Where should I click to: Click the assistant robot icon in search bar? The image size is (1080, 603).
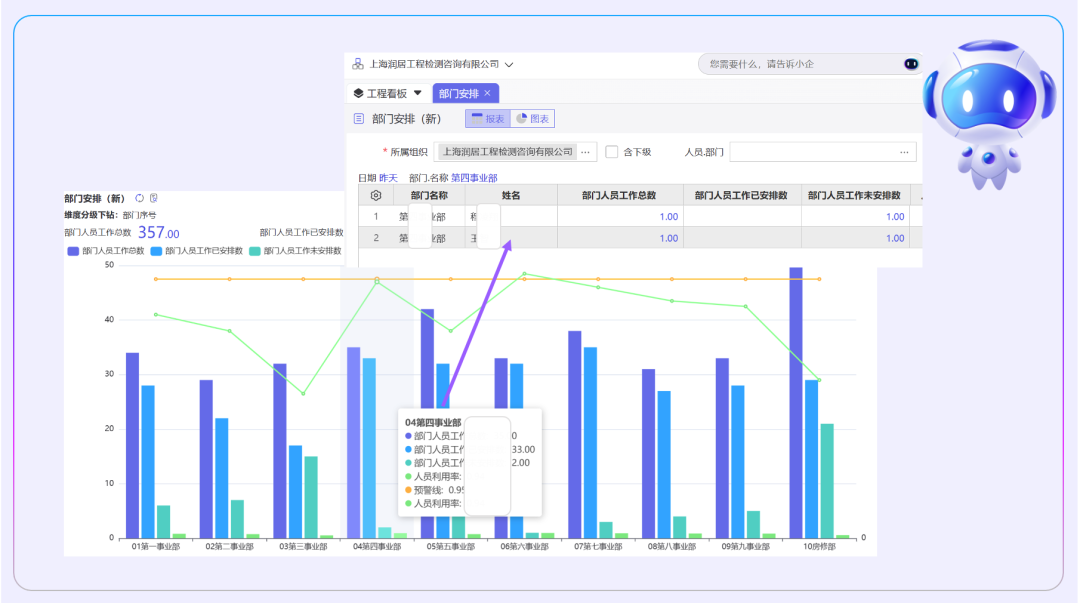(910, 64)
